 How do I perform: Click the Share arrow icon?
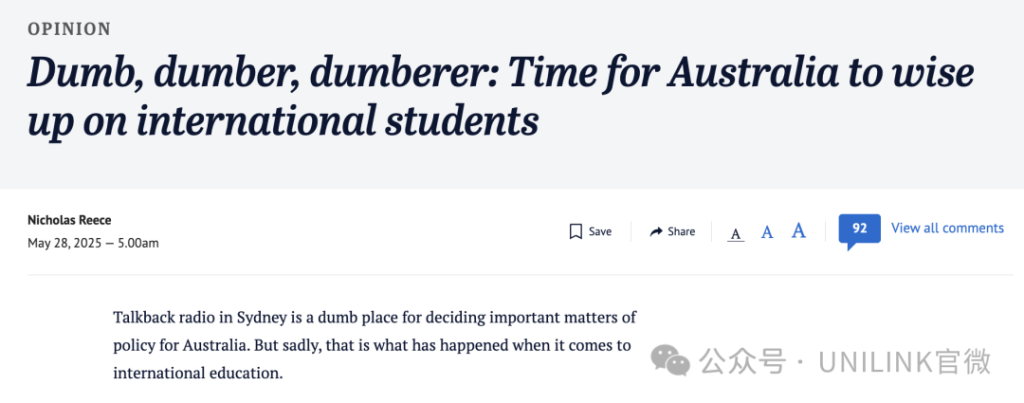coord(656,231)
